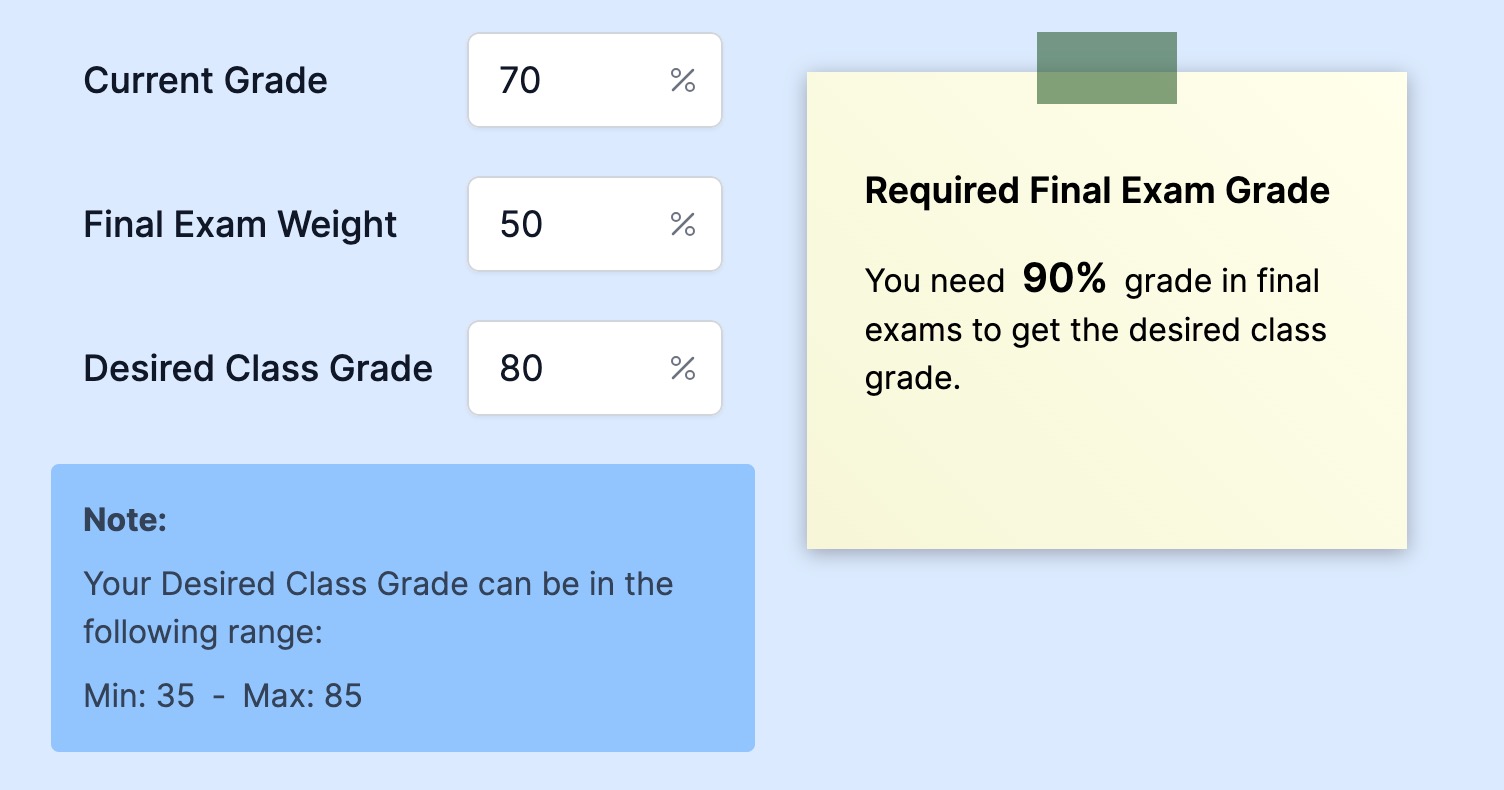The height and width of the screenshot is (790, 1504).
Task: Click the Final Exam Weight label
Action: tap(240, 224)
